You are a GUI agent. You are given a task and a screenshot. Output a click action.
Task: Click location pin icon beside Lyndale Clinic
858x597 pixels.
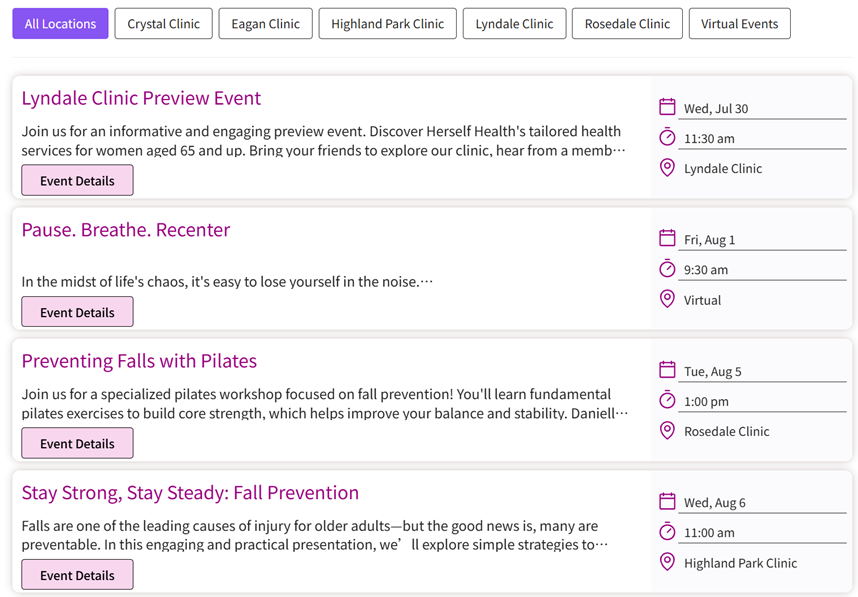tap(667, 168)
